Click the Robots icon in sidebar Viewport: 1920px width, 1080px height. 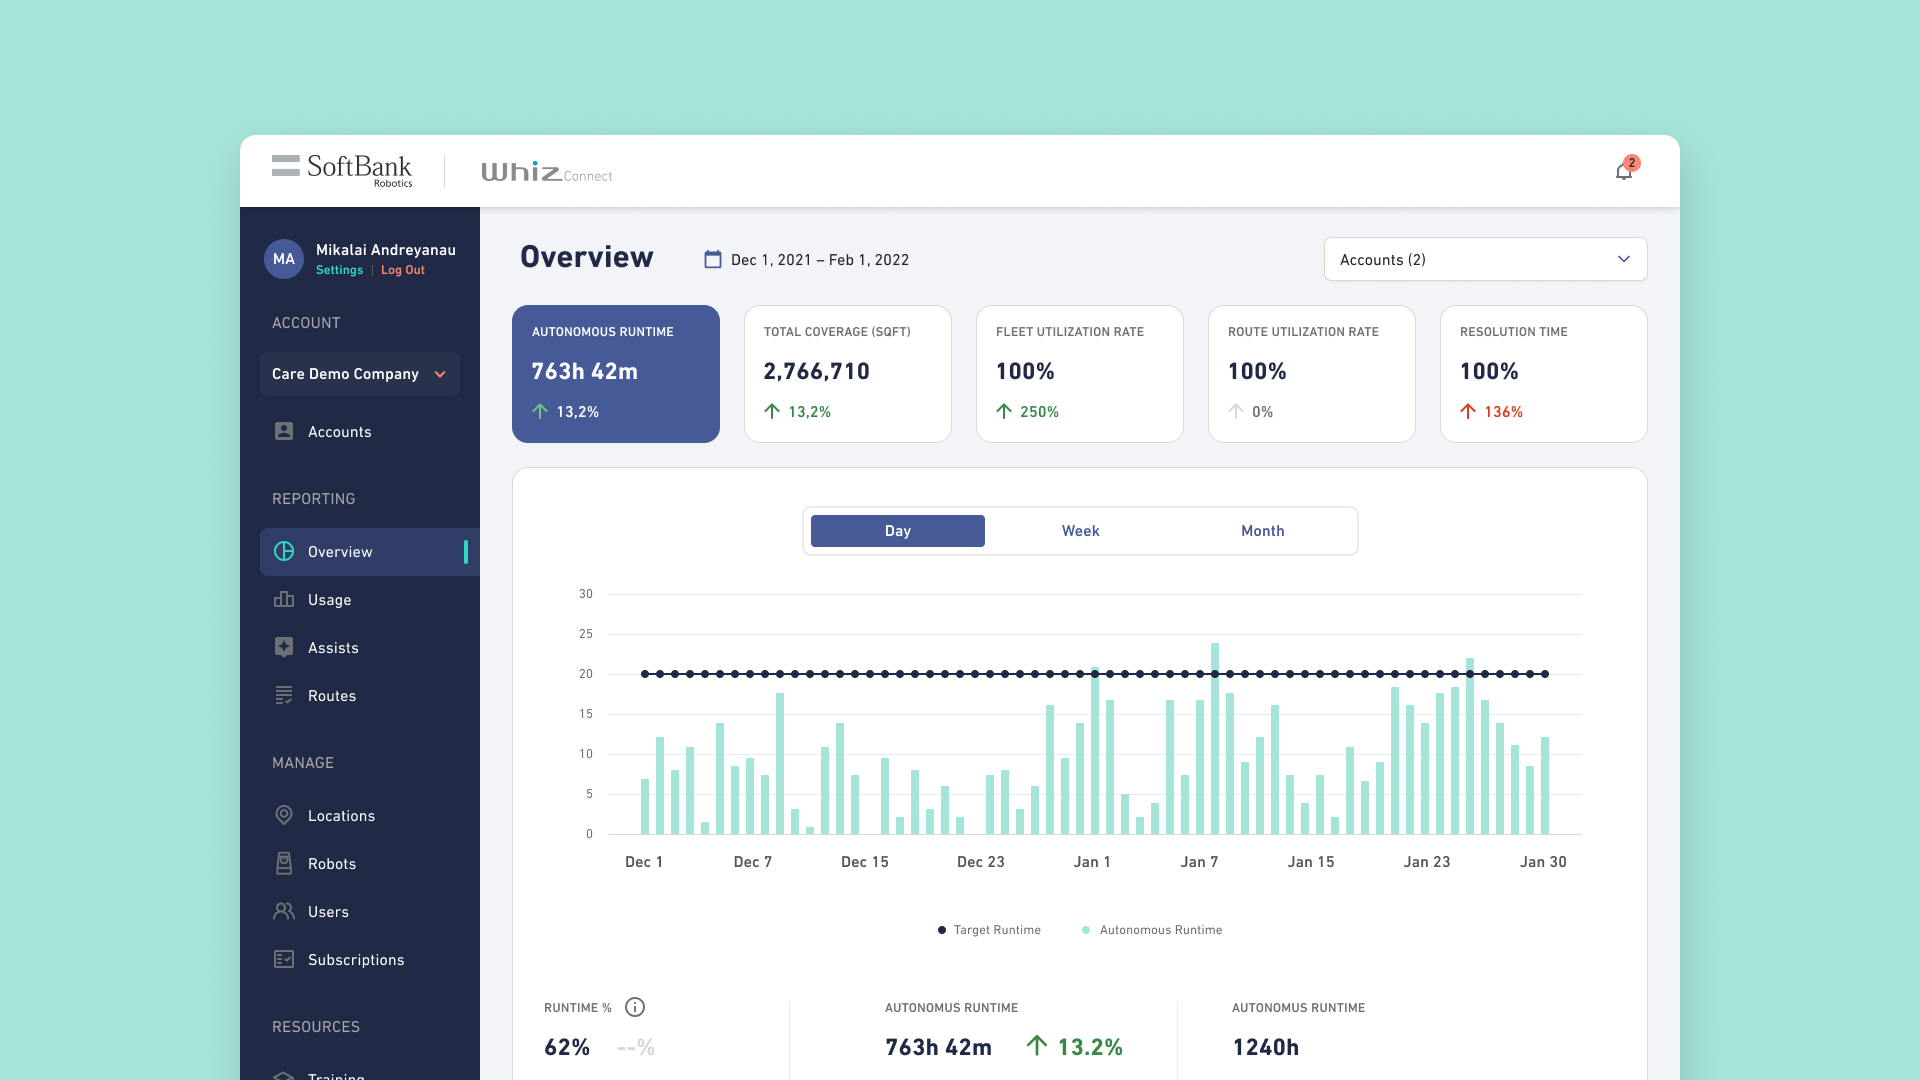click(x=284, y=864)
